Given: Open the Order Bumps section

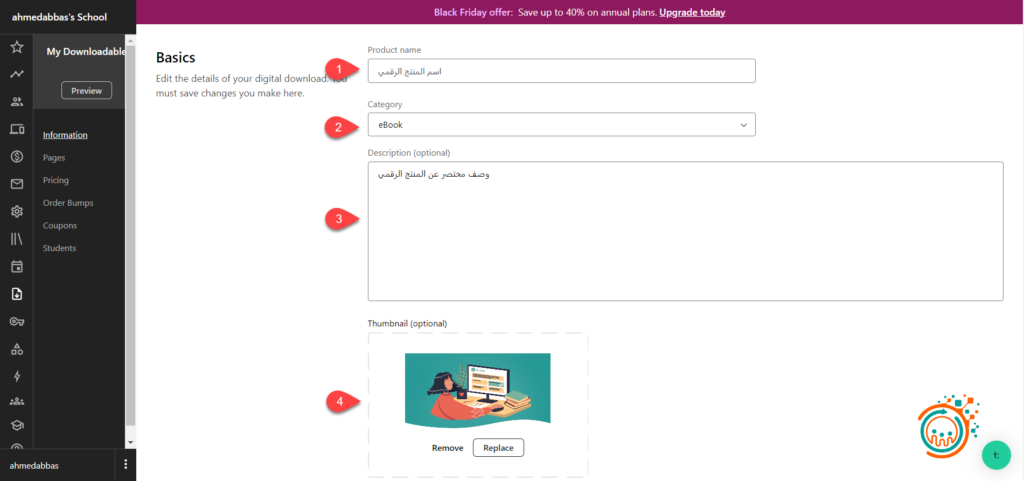Looking at the screenshot, I should tap(68, 203).
